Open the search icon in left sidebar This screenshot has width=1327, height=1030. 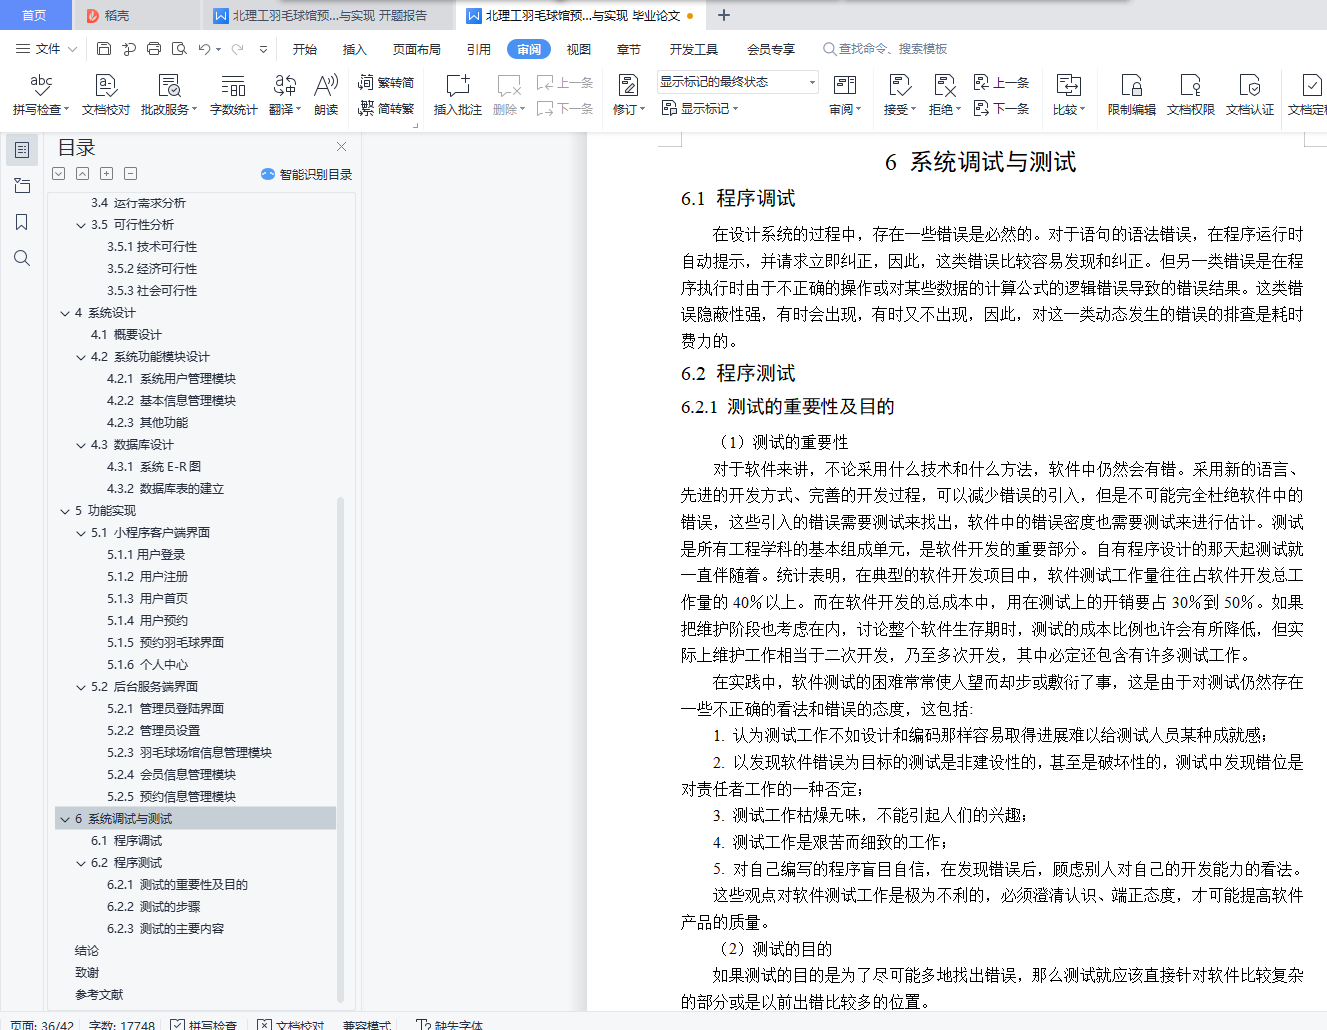coord(22,258)
